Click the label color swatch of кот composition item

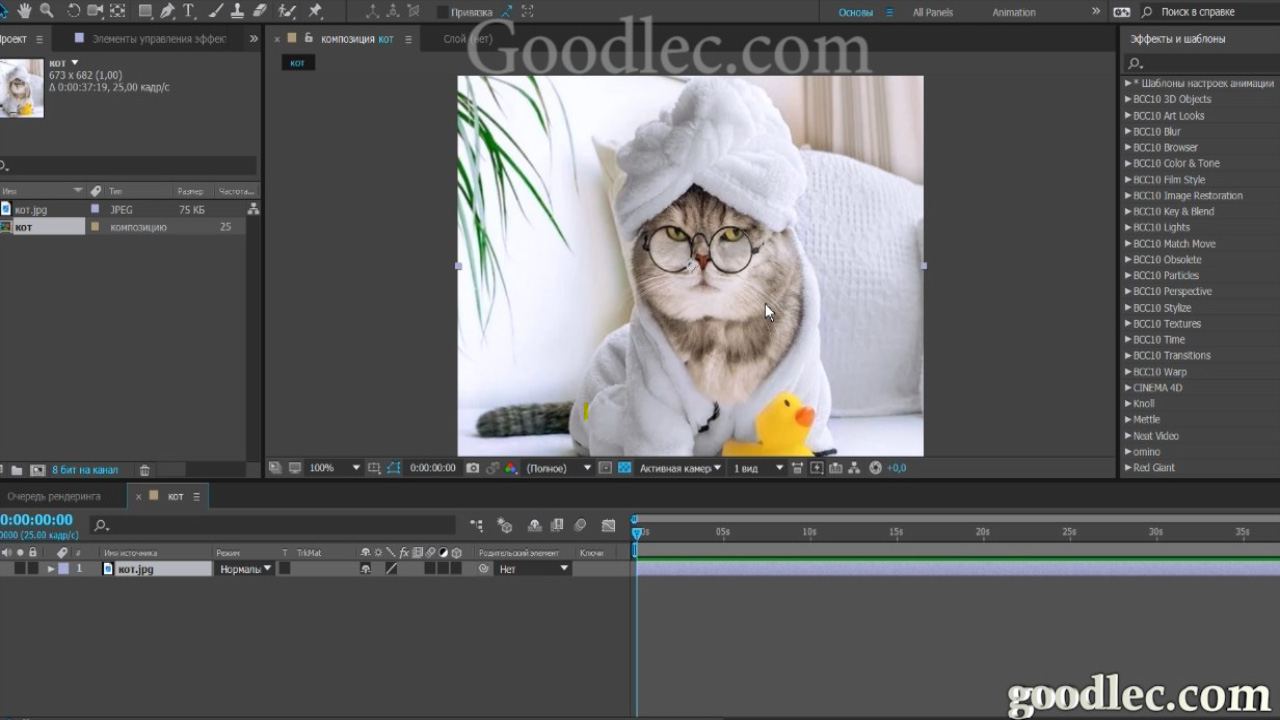pos(95,227)
